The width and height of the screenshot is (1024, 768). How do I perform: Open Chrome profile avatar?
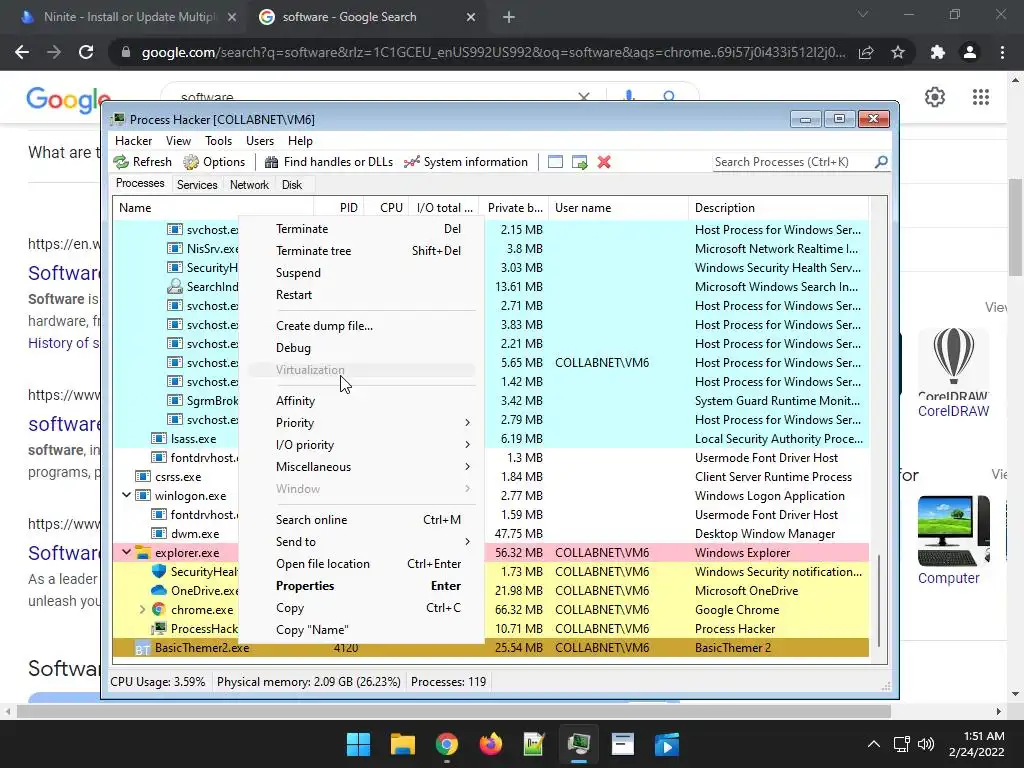tap(970, 52)
